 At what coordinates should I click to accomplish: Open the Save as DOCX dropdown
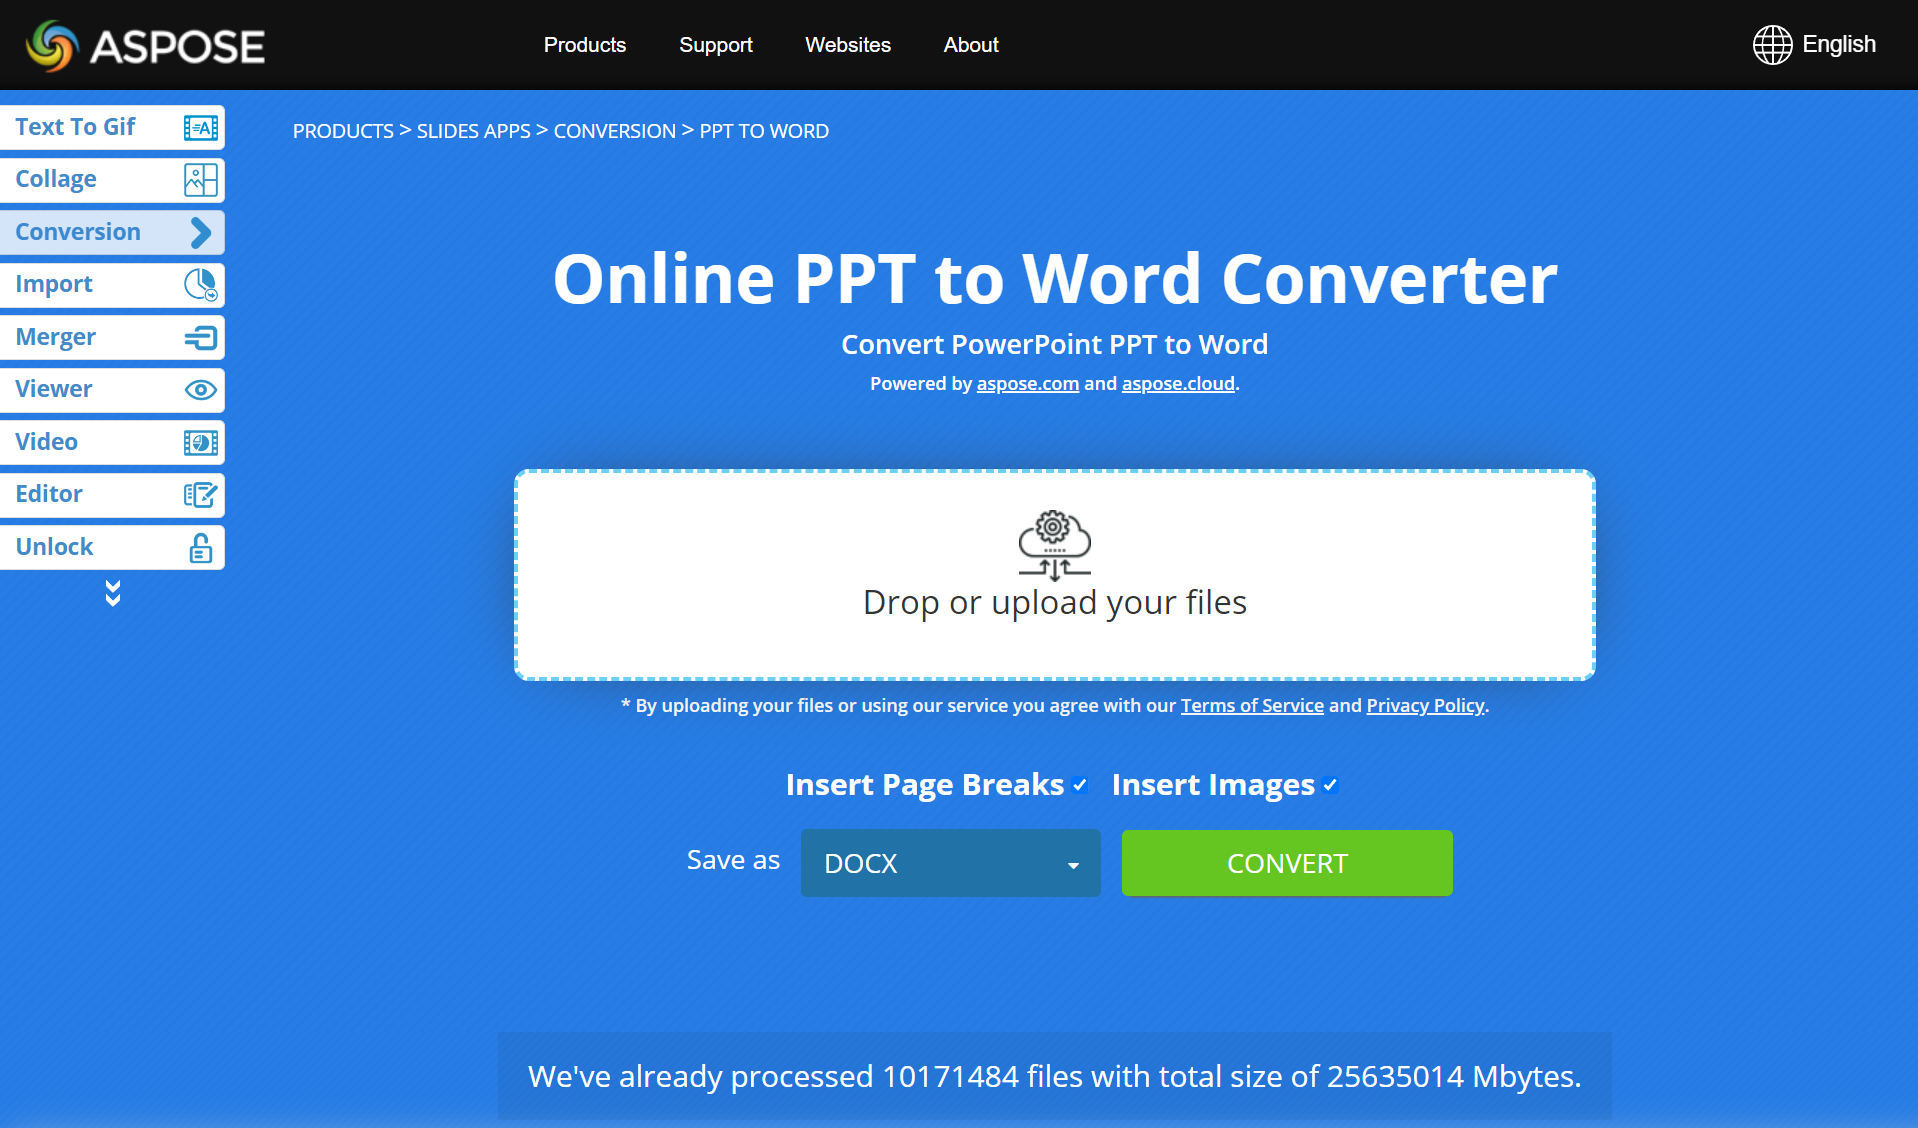click(x=950, y=863)
